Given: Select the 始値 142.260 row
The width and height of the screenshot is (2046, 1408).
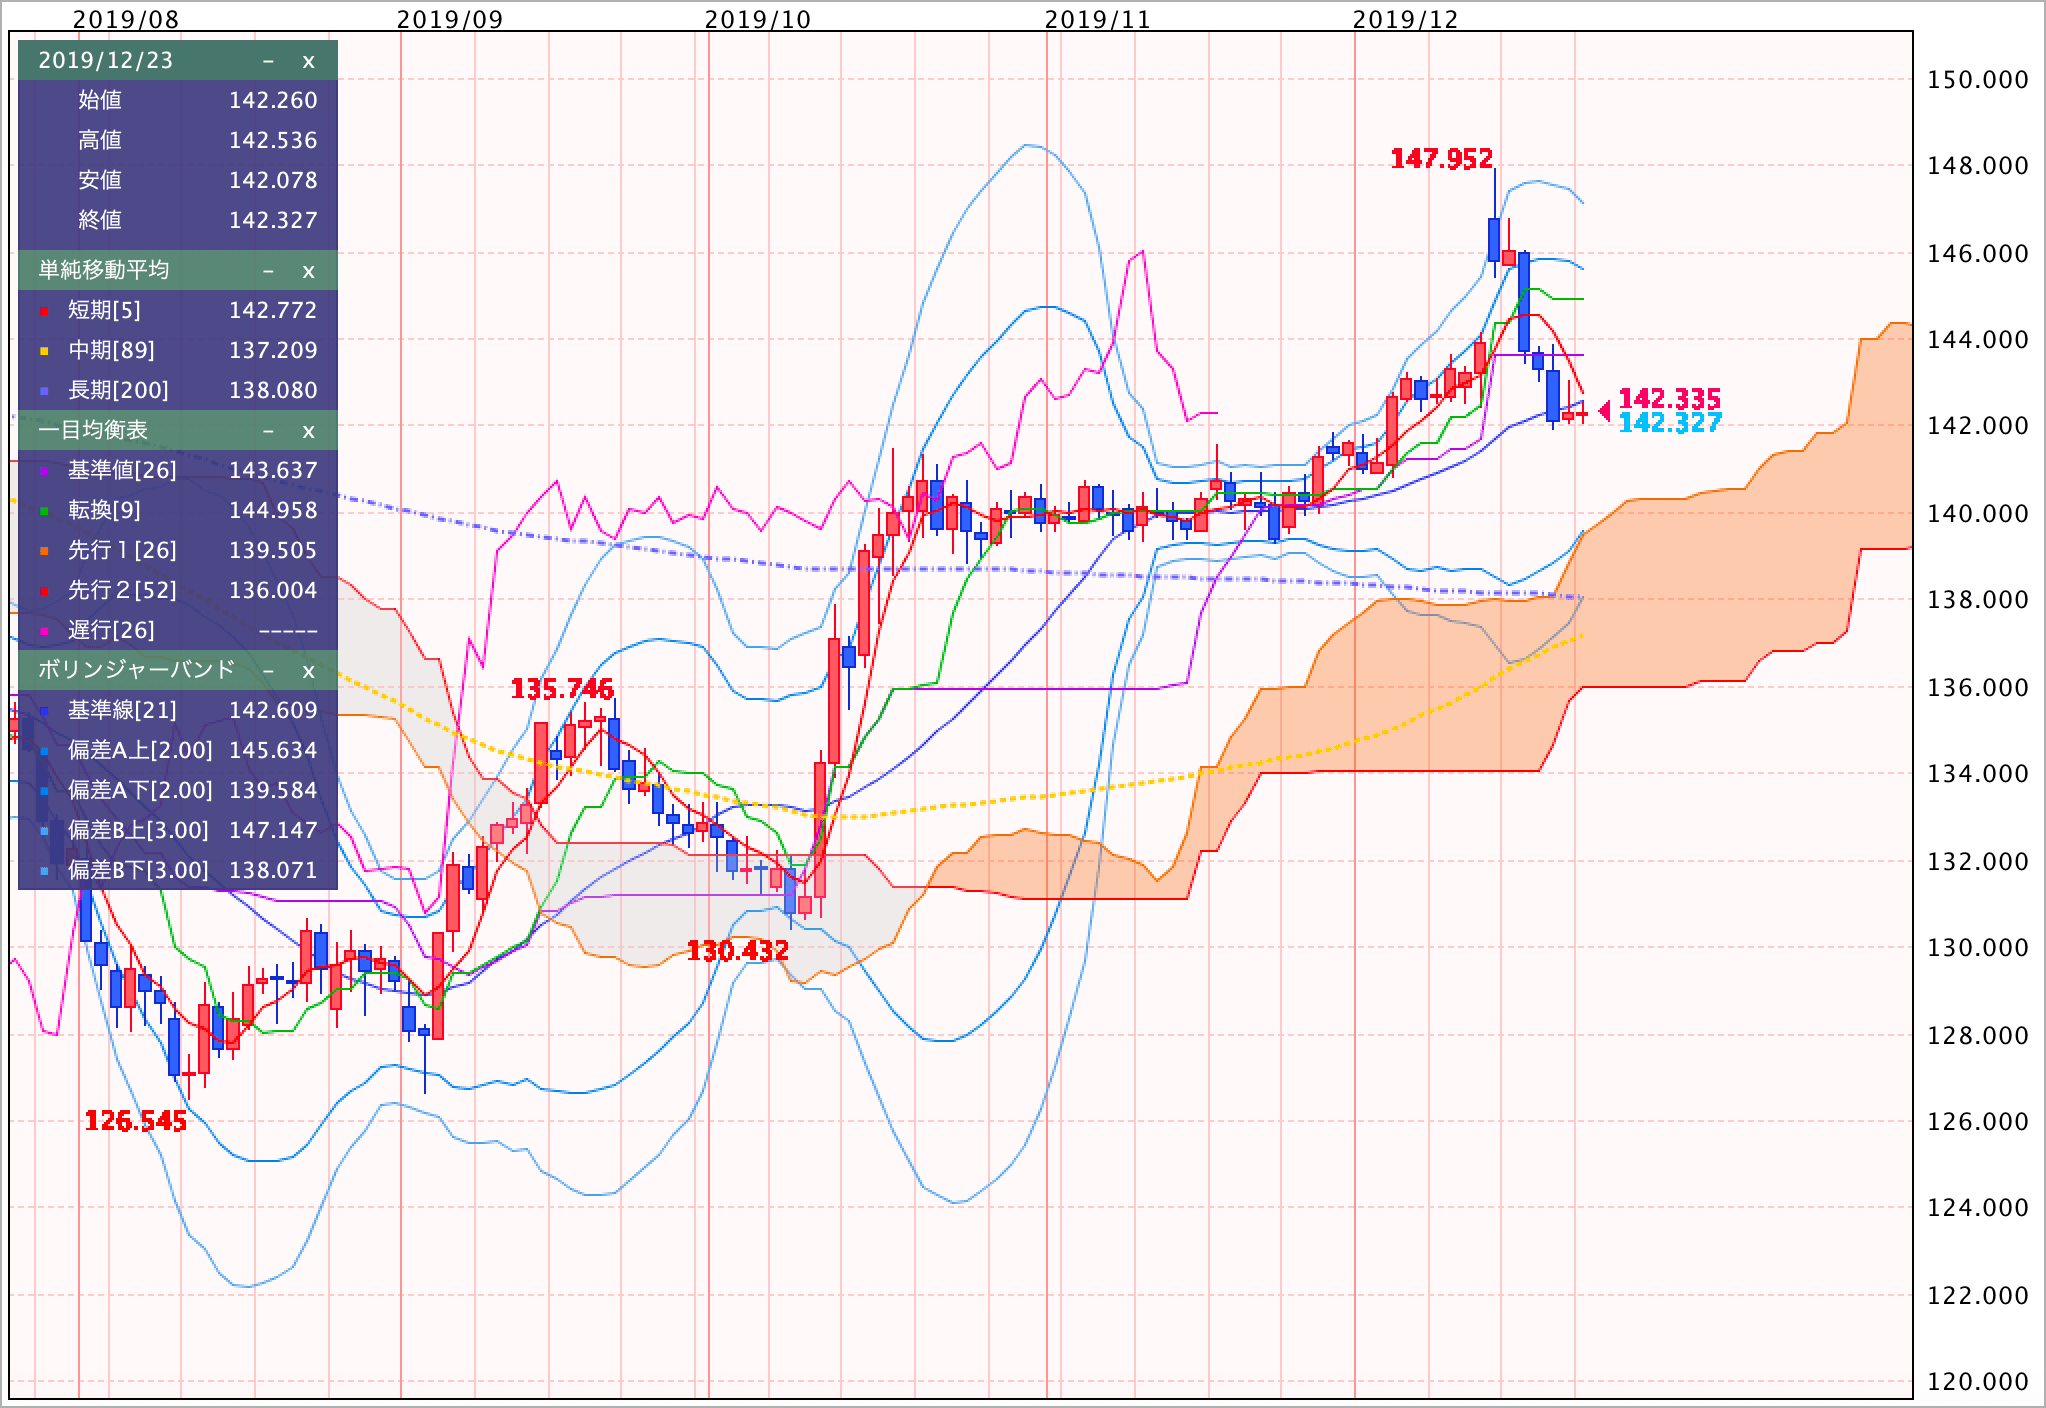Looking at the screenshot, I should click(x=178, y=100).
